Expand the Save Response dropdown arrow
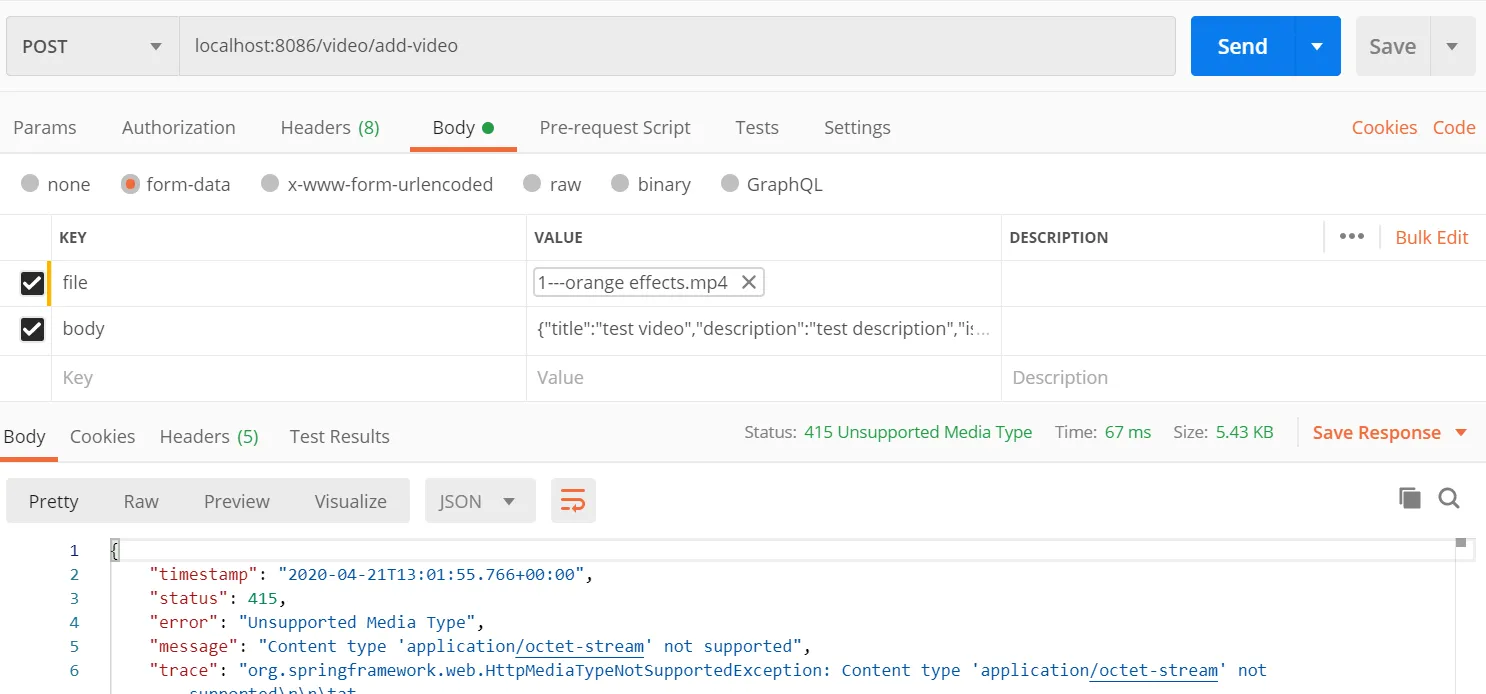The image size is (1486, 694). pyautogui.click(x=1461, y=433)
